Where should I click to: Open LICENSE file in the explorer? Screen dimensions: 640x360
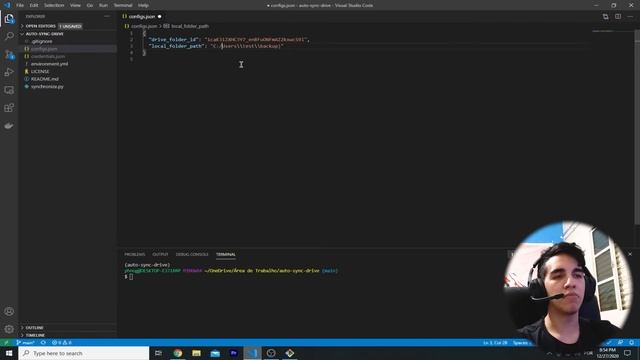coord(40,71)
